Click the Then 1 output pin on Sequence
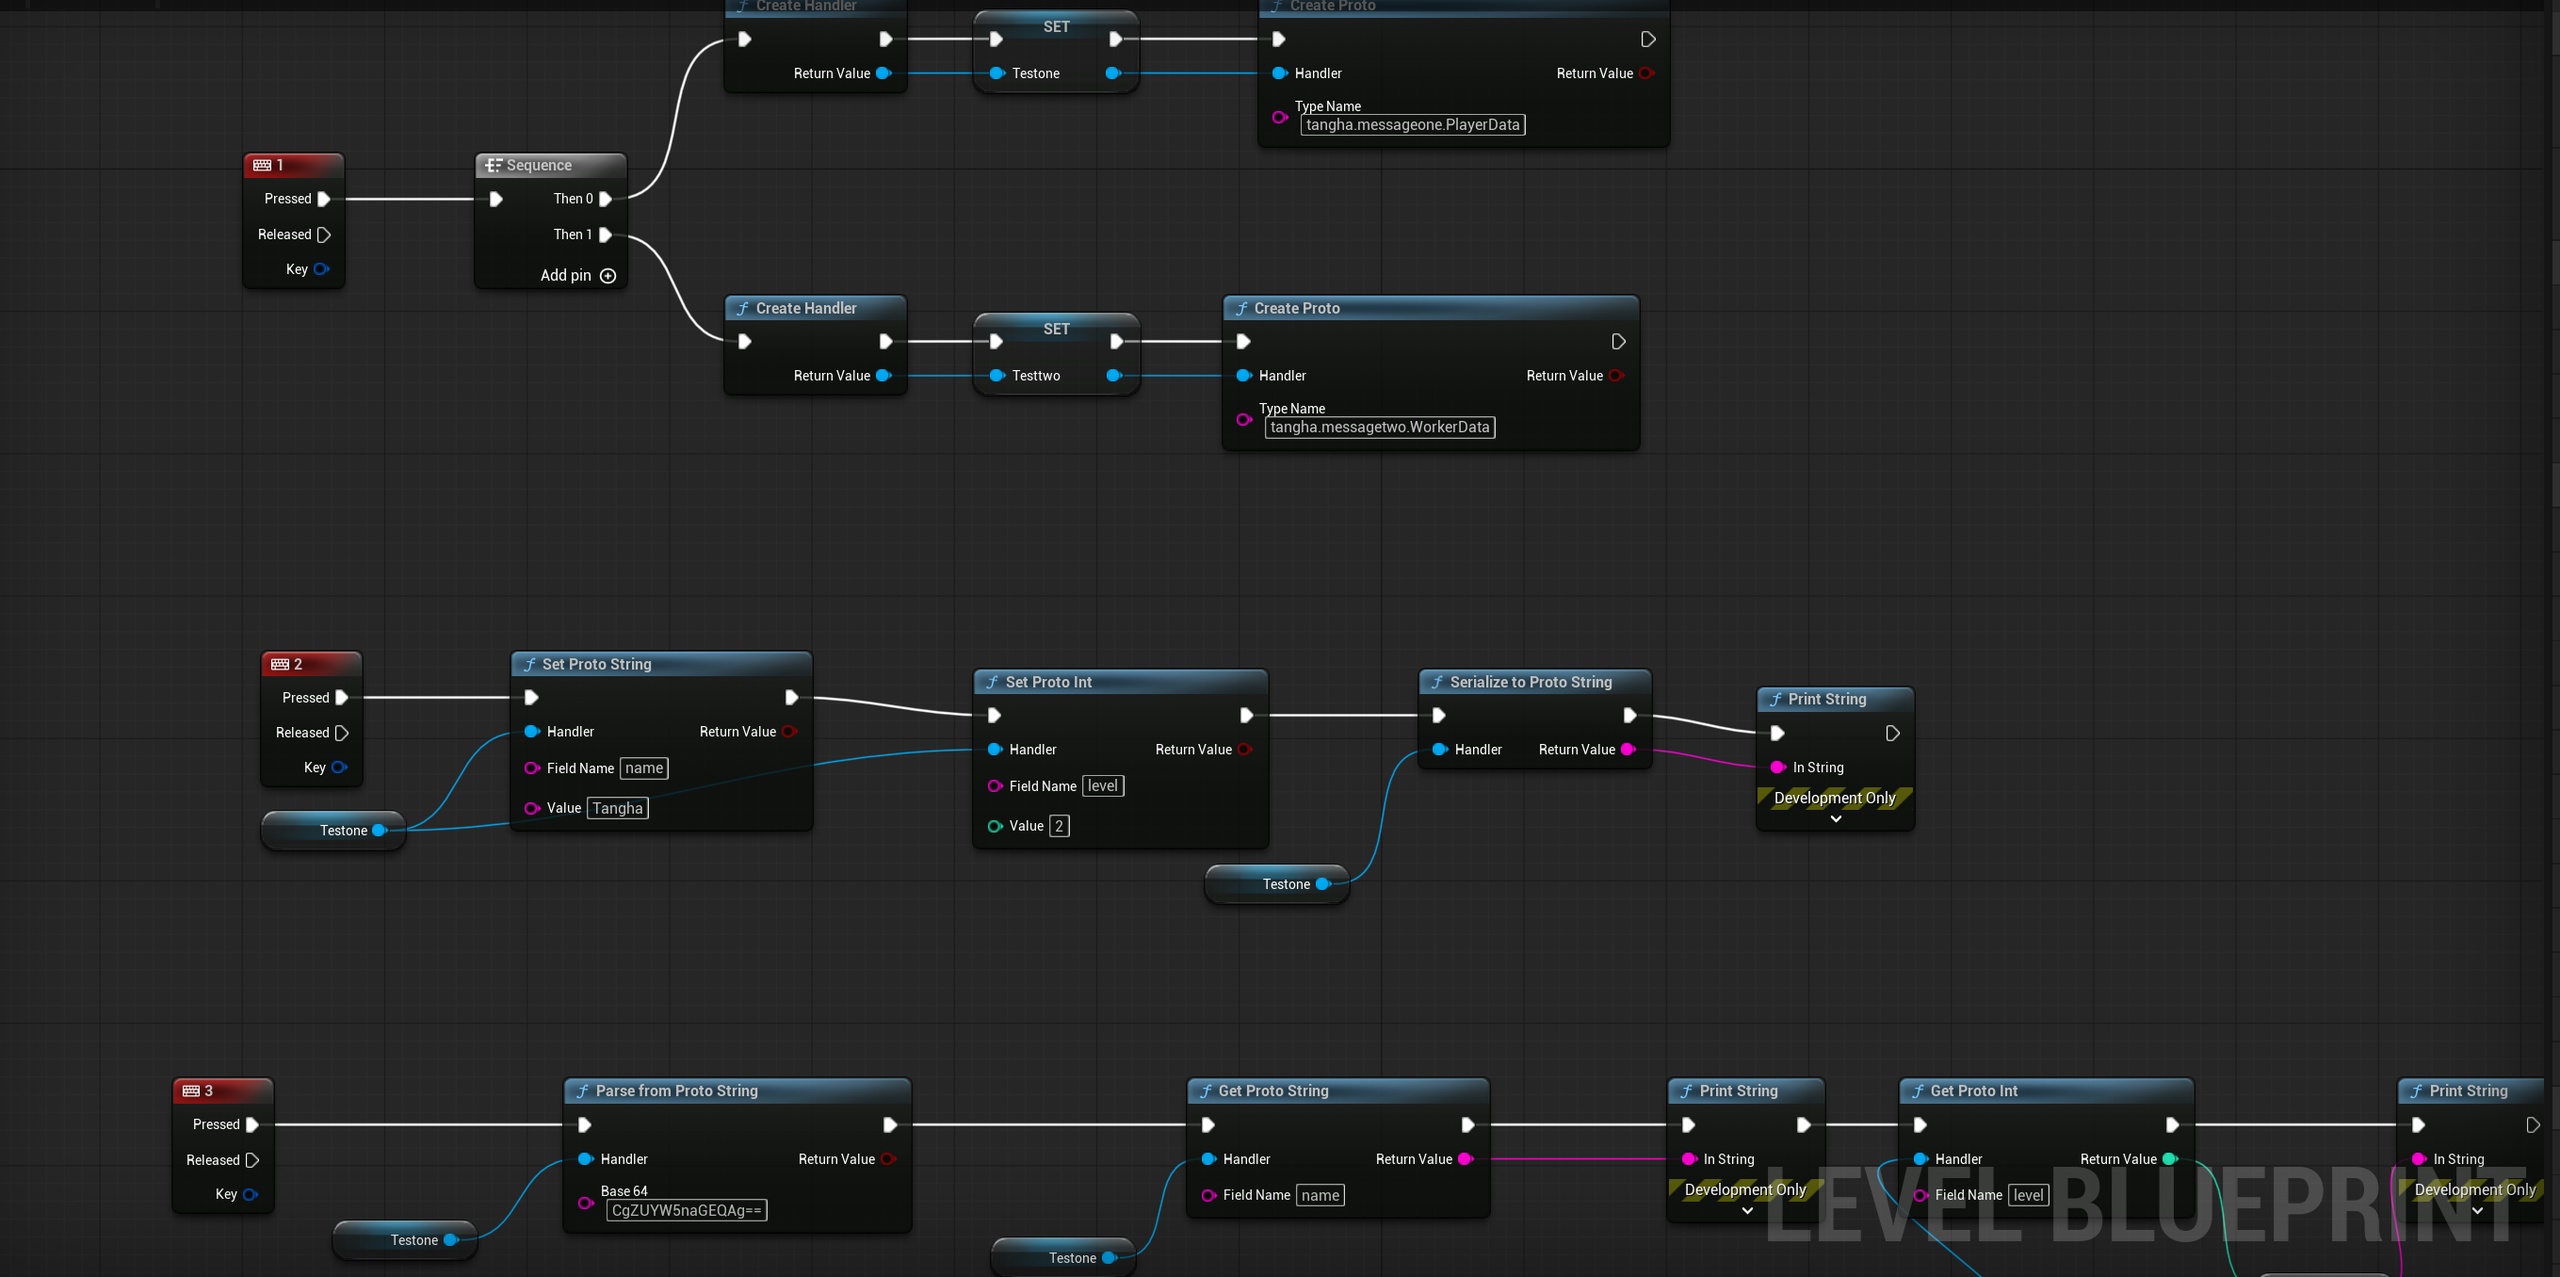The width and height of the screenshot is (2560, 1277). click(605, 235)
